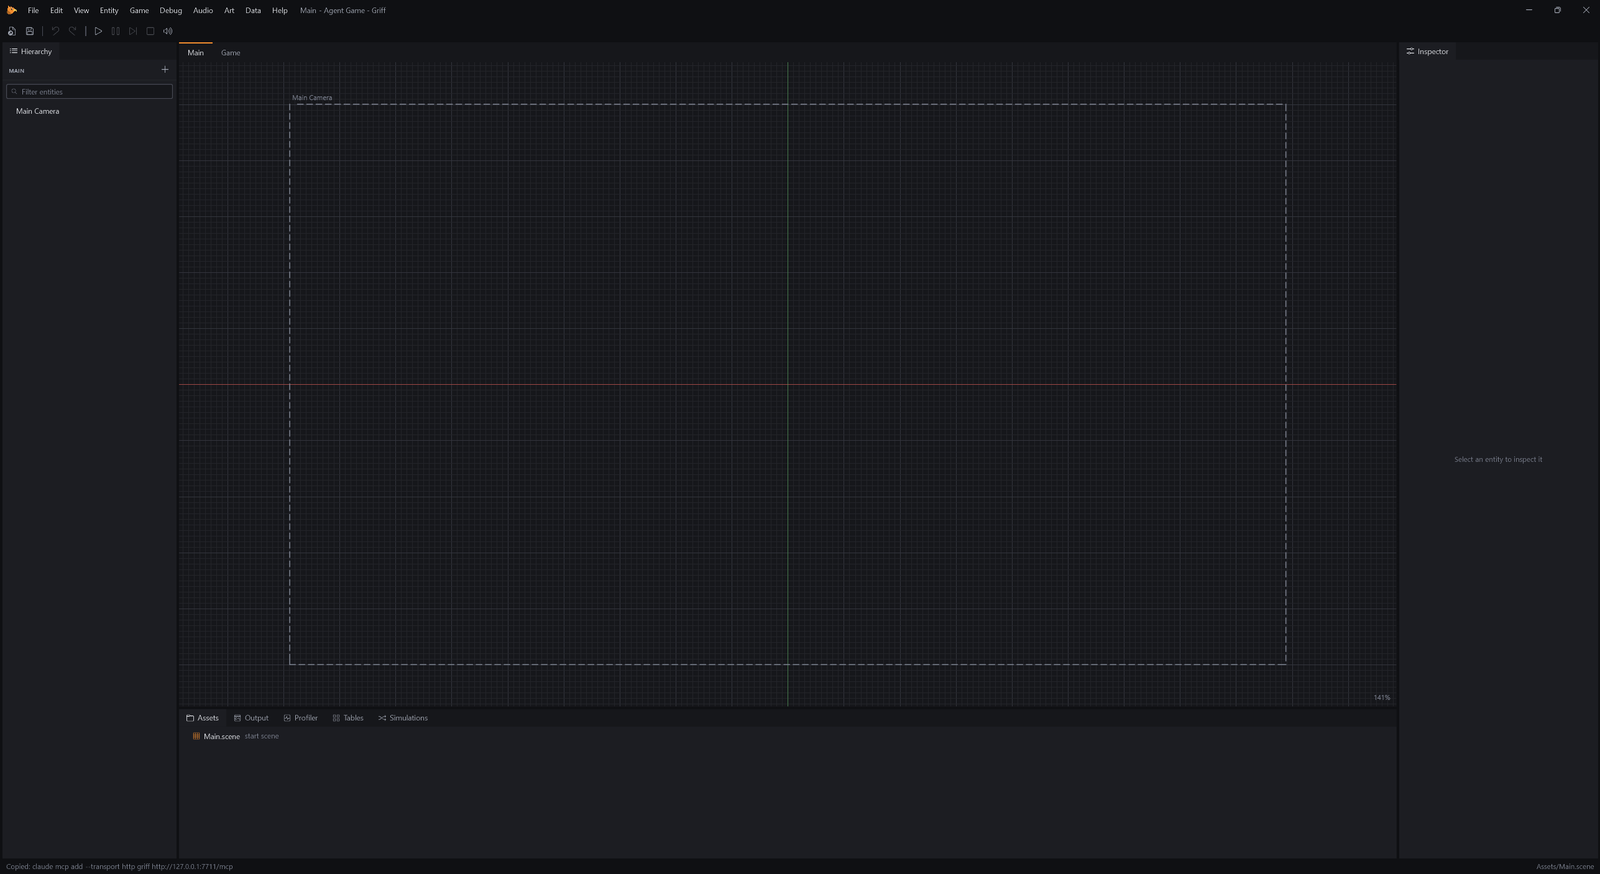Open the Data menu
Screen dimensions: 1600x874
(253, 10)
